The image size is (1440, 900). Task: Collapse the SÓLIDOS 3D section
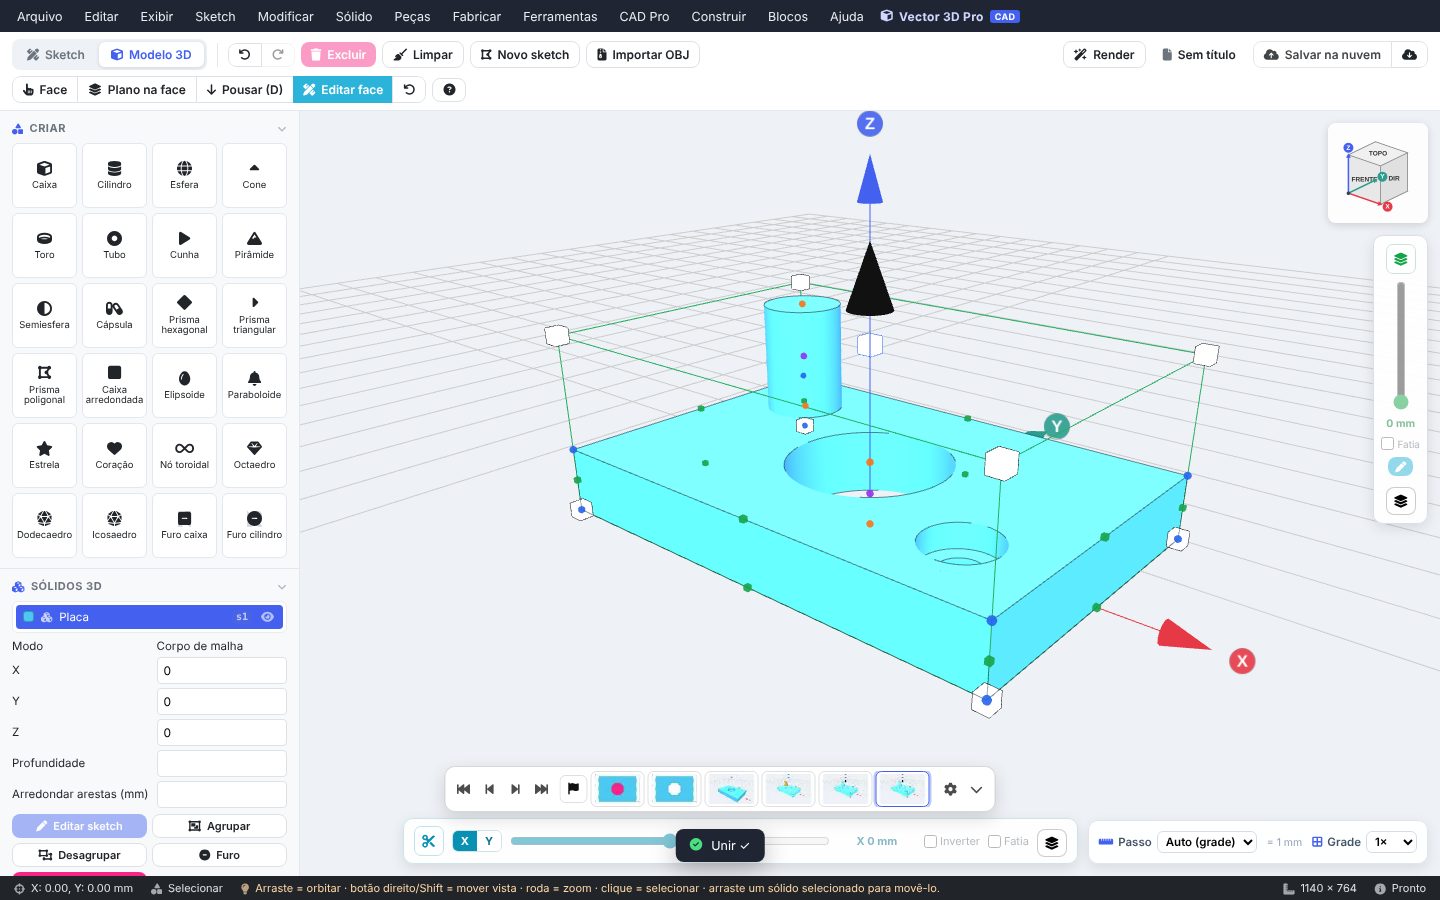[282, 587]
